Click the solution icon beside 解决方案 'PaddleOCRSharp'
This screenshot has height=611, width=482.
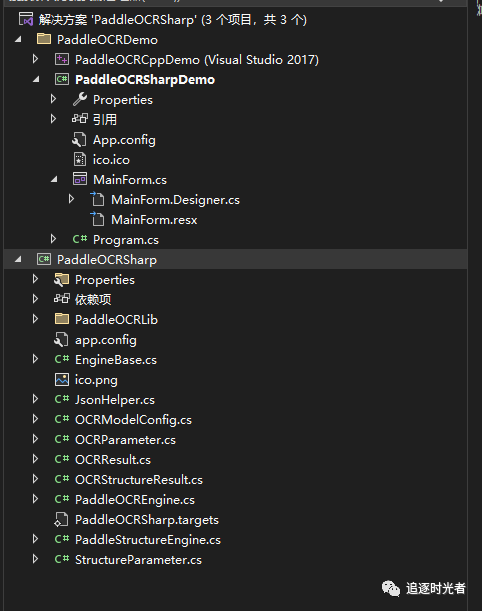pos(26,19)
